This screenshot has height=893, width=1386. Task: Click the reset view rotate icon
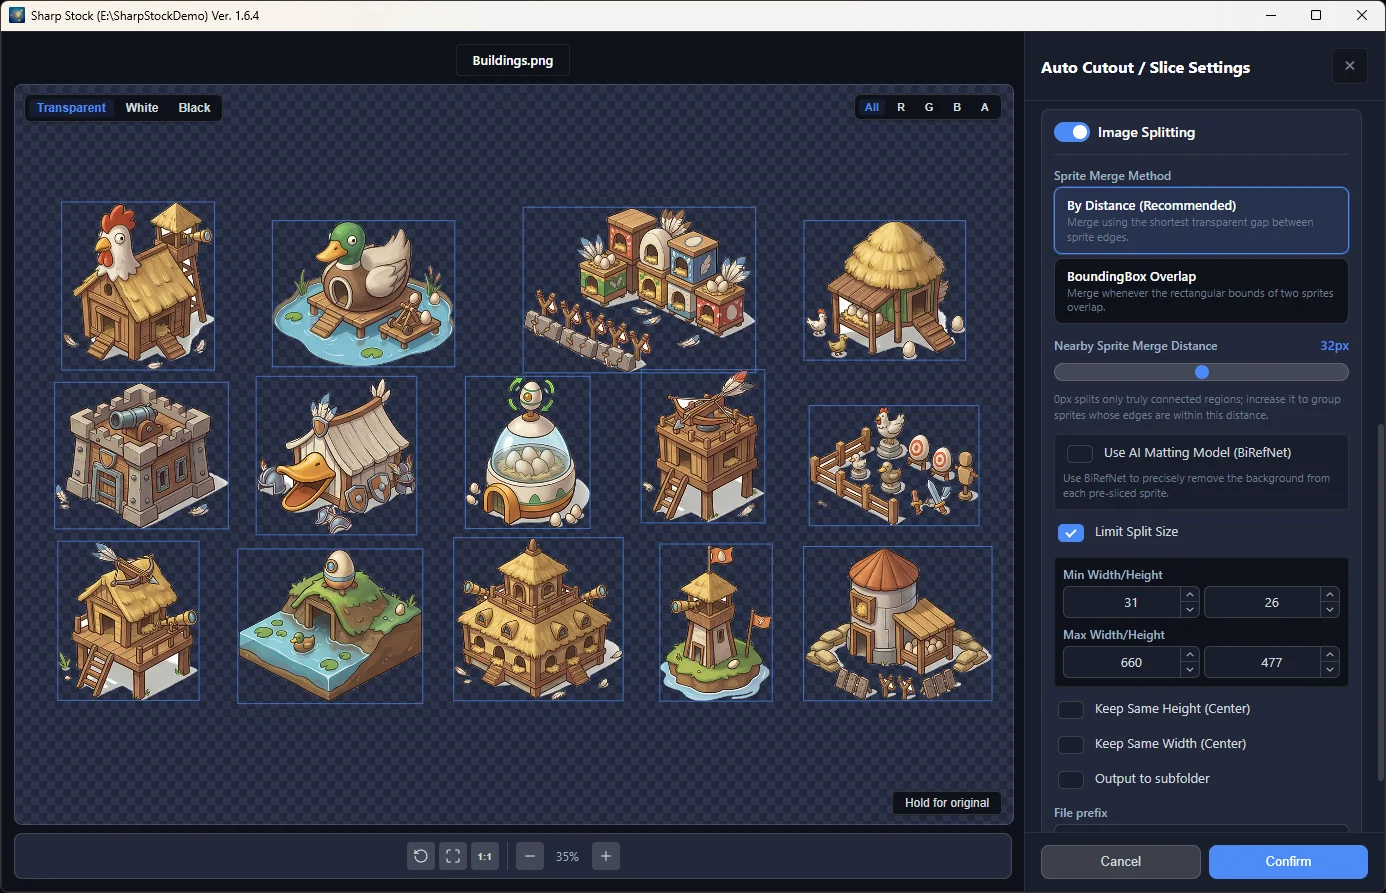click(421, 856)
